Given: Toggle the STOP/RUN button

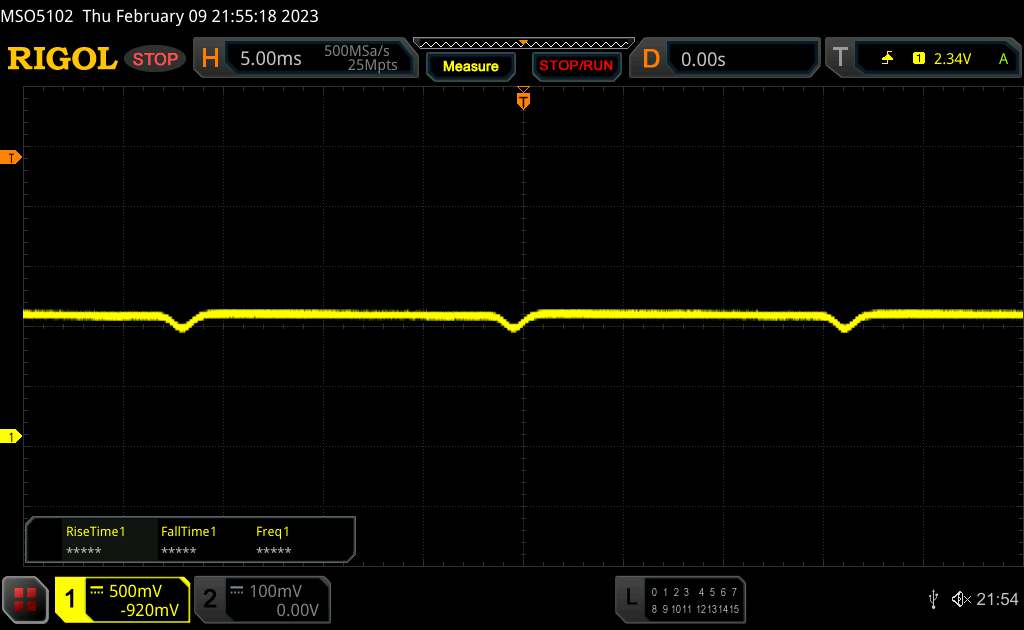Looking at the screenshot, I should 576,66.
